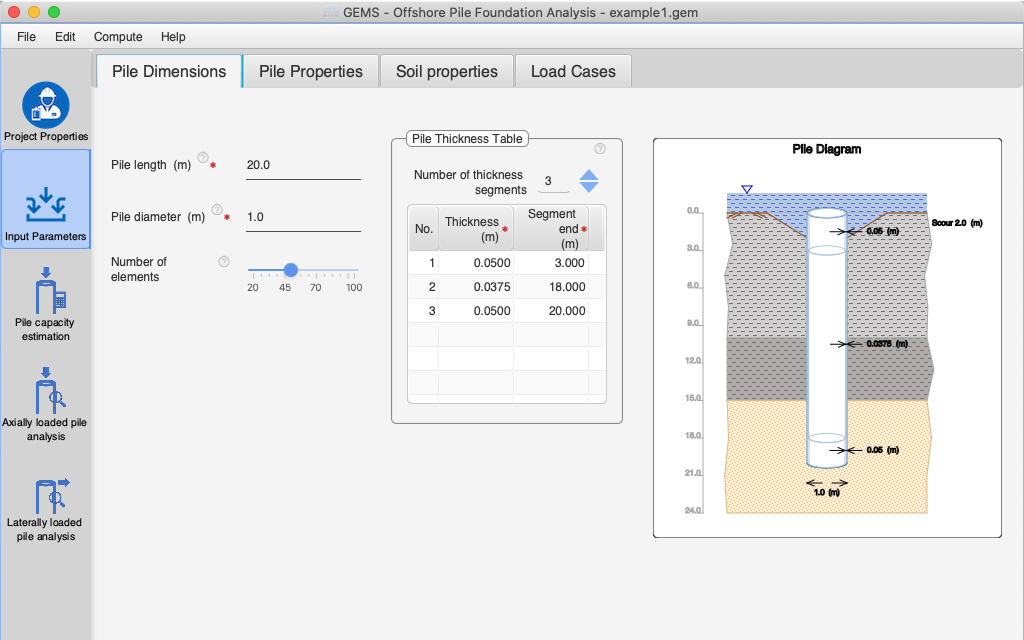Select the Input Parameters icon

(x=46, y=204)
